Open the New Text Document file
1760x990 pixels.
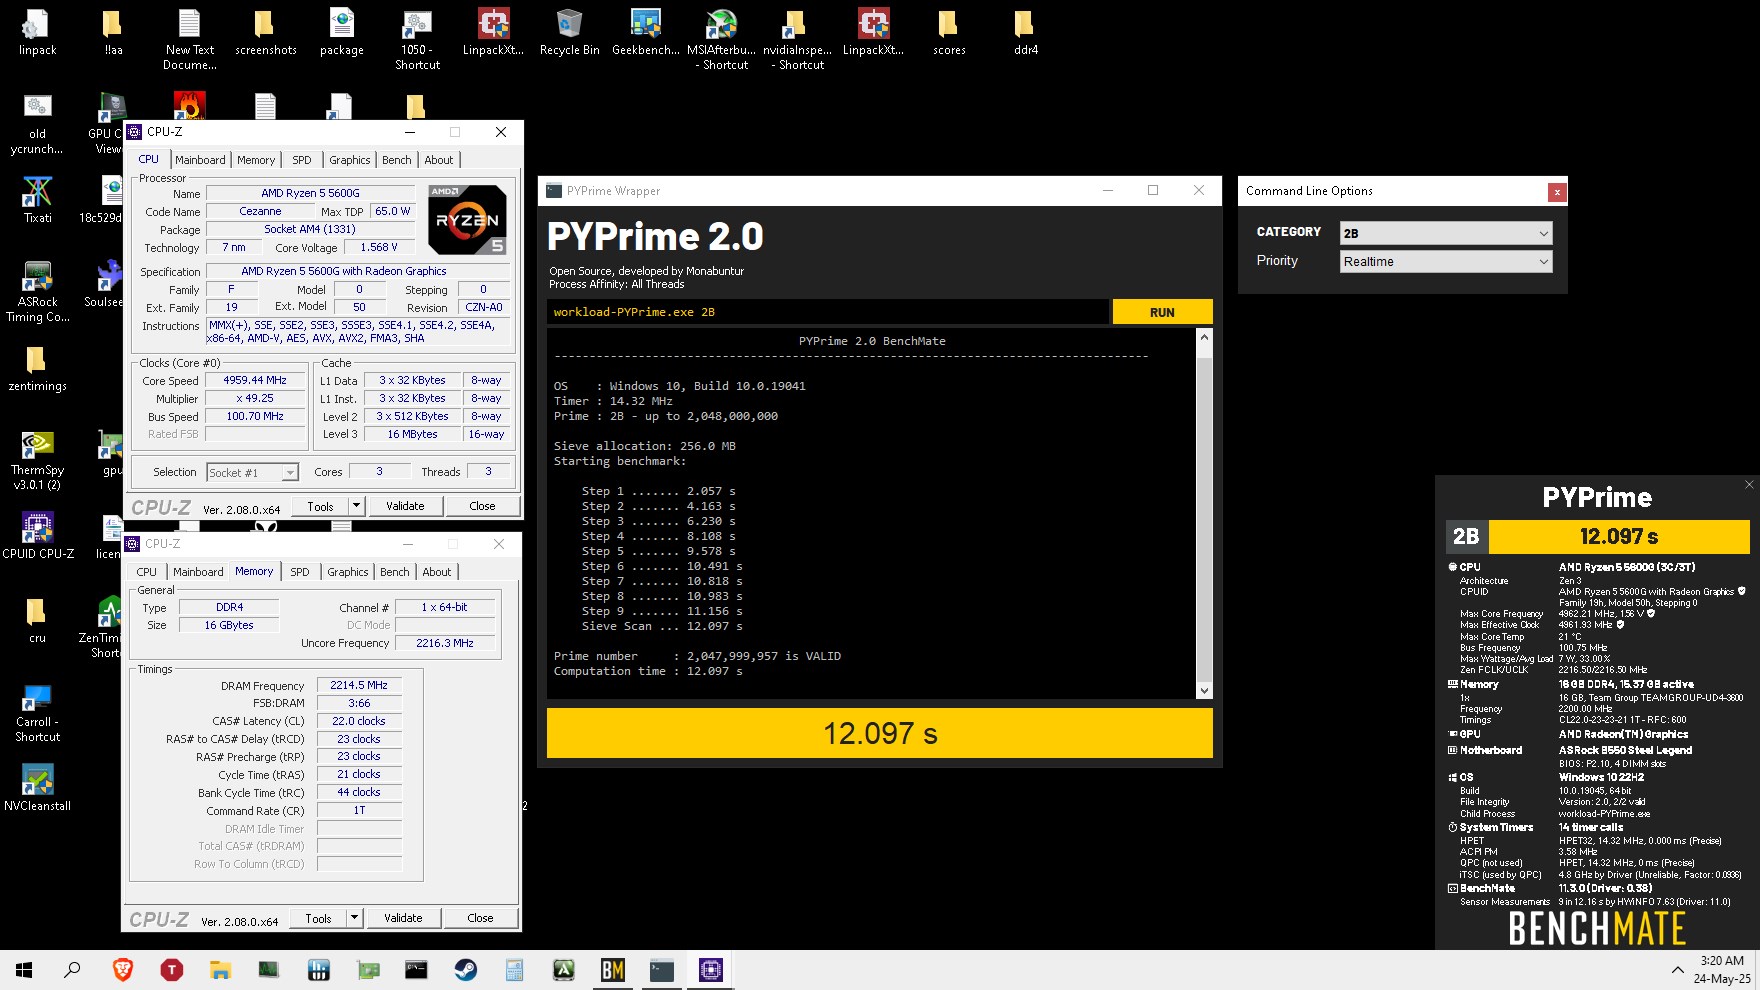pos(190,39)
